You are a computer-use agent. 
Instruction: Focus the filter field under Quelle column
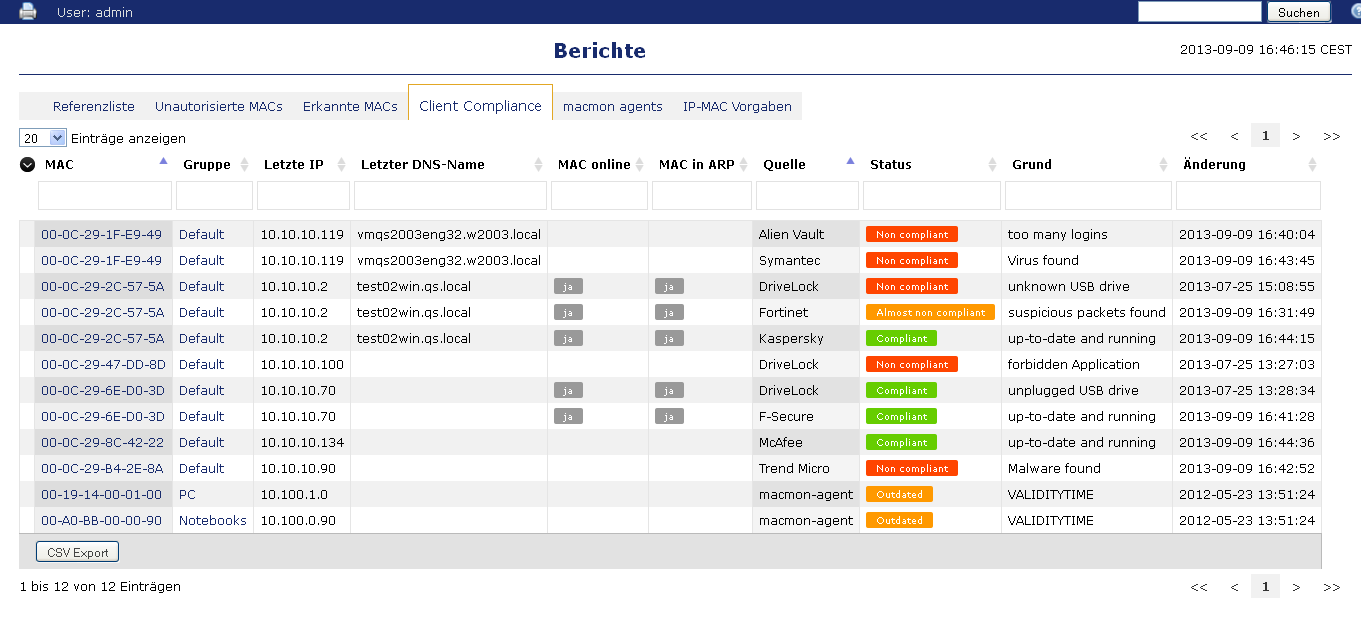click(807, 195)
